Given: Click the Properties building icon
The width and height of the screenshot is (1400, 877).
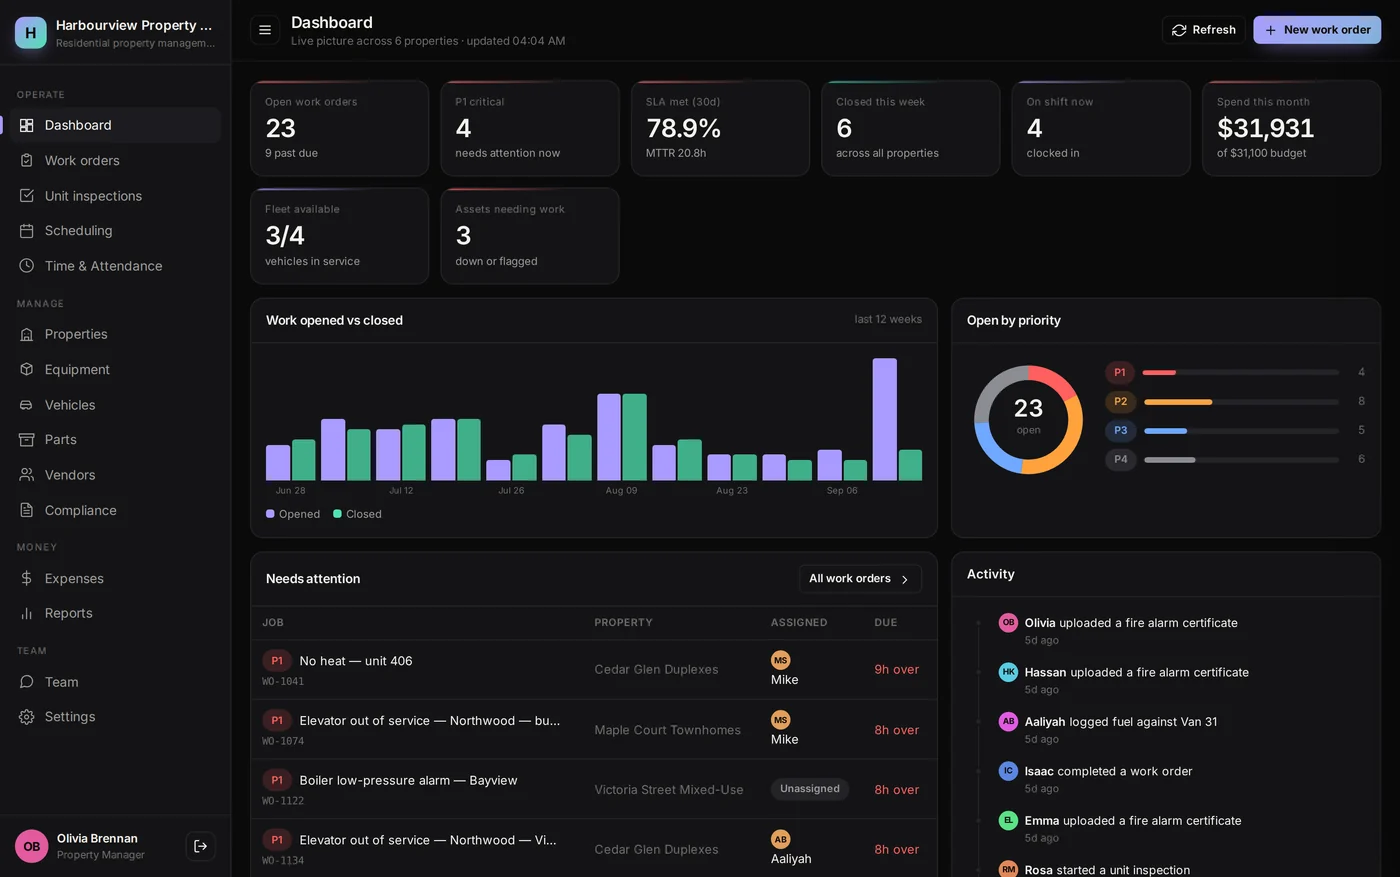Looking at the screenshot, I should pos(27,334).
